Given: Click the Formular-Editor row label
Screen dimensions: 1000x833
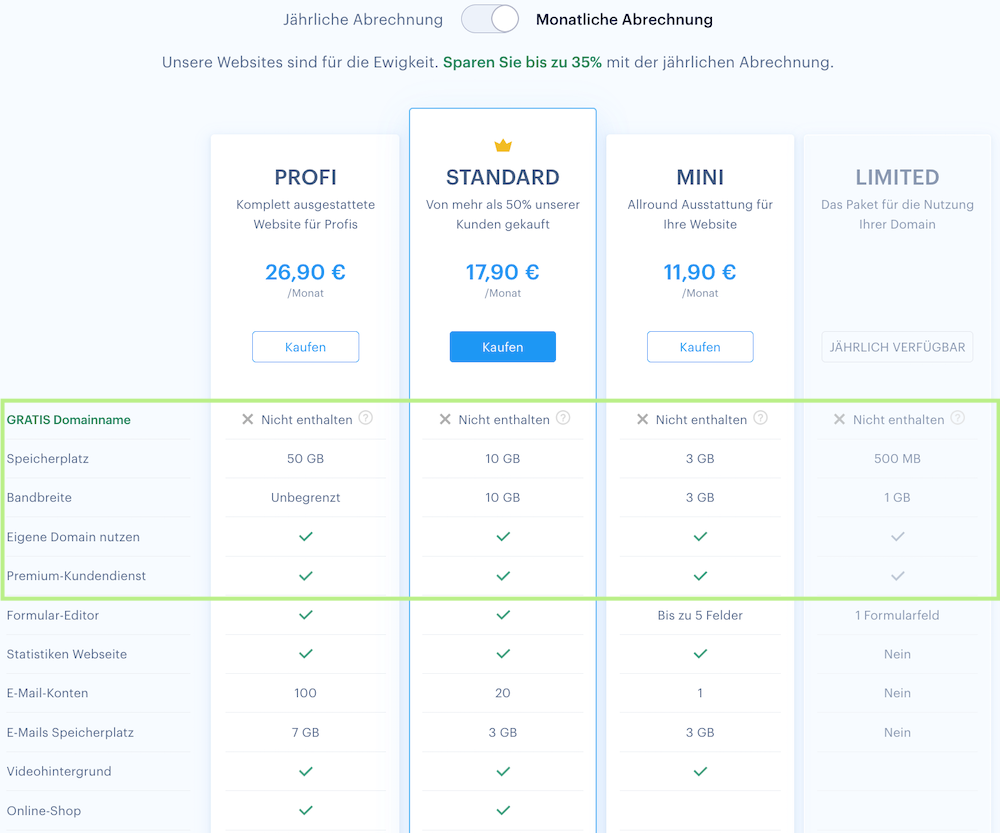Looking at the screenshot, I should pos(53,616).
